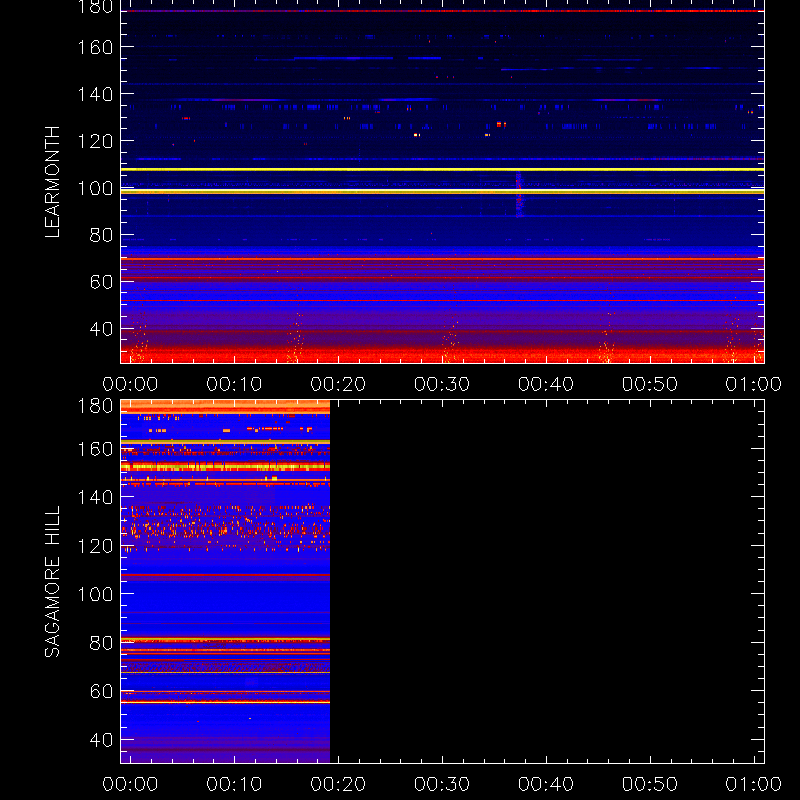Image resolution: width=800 pixels, height=800 pixels.
Task: Select the 120 frequency label on Sagamore Hill plot
Action: pyautogui.click(x=95, y=546)
